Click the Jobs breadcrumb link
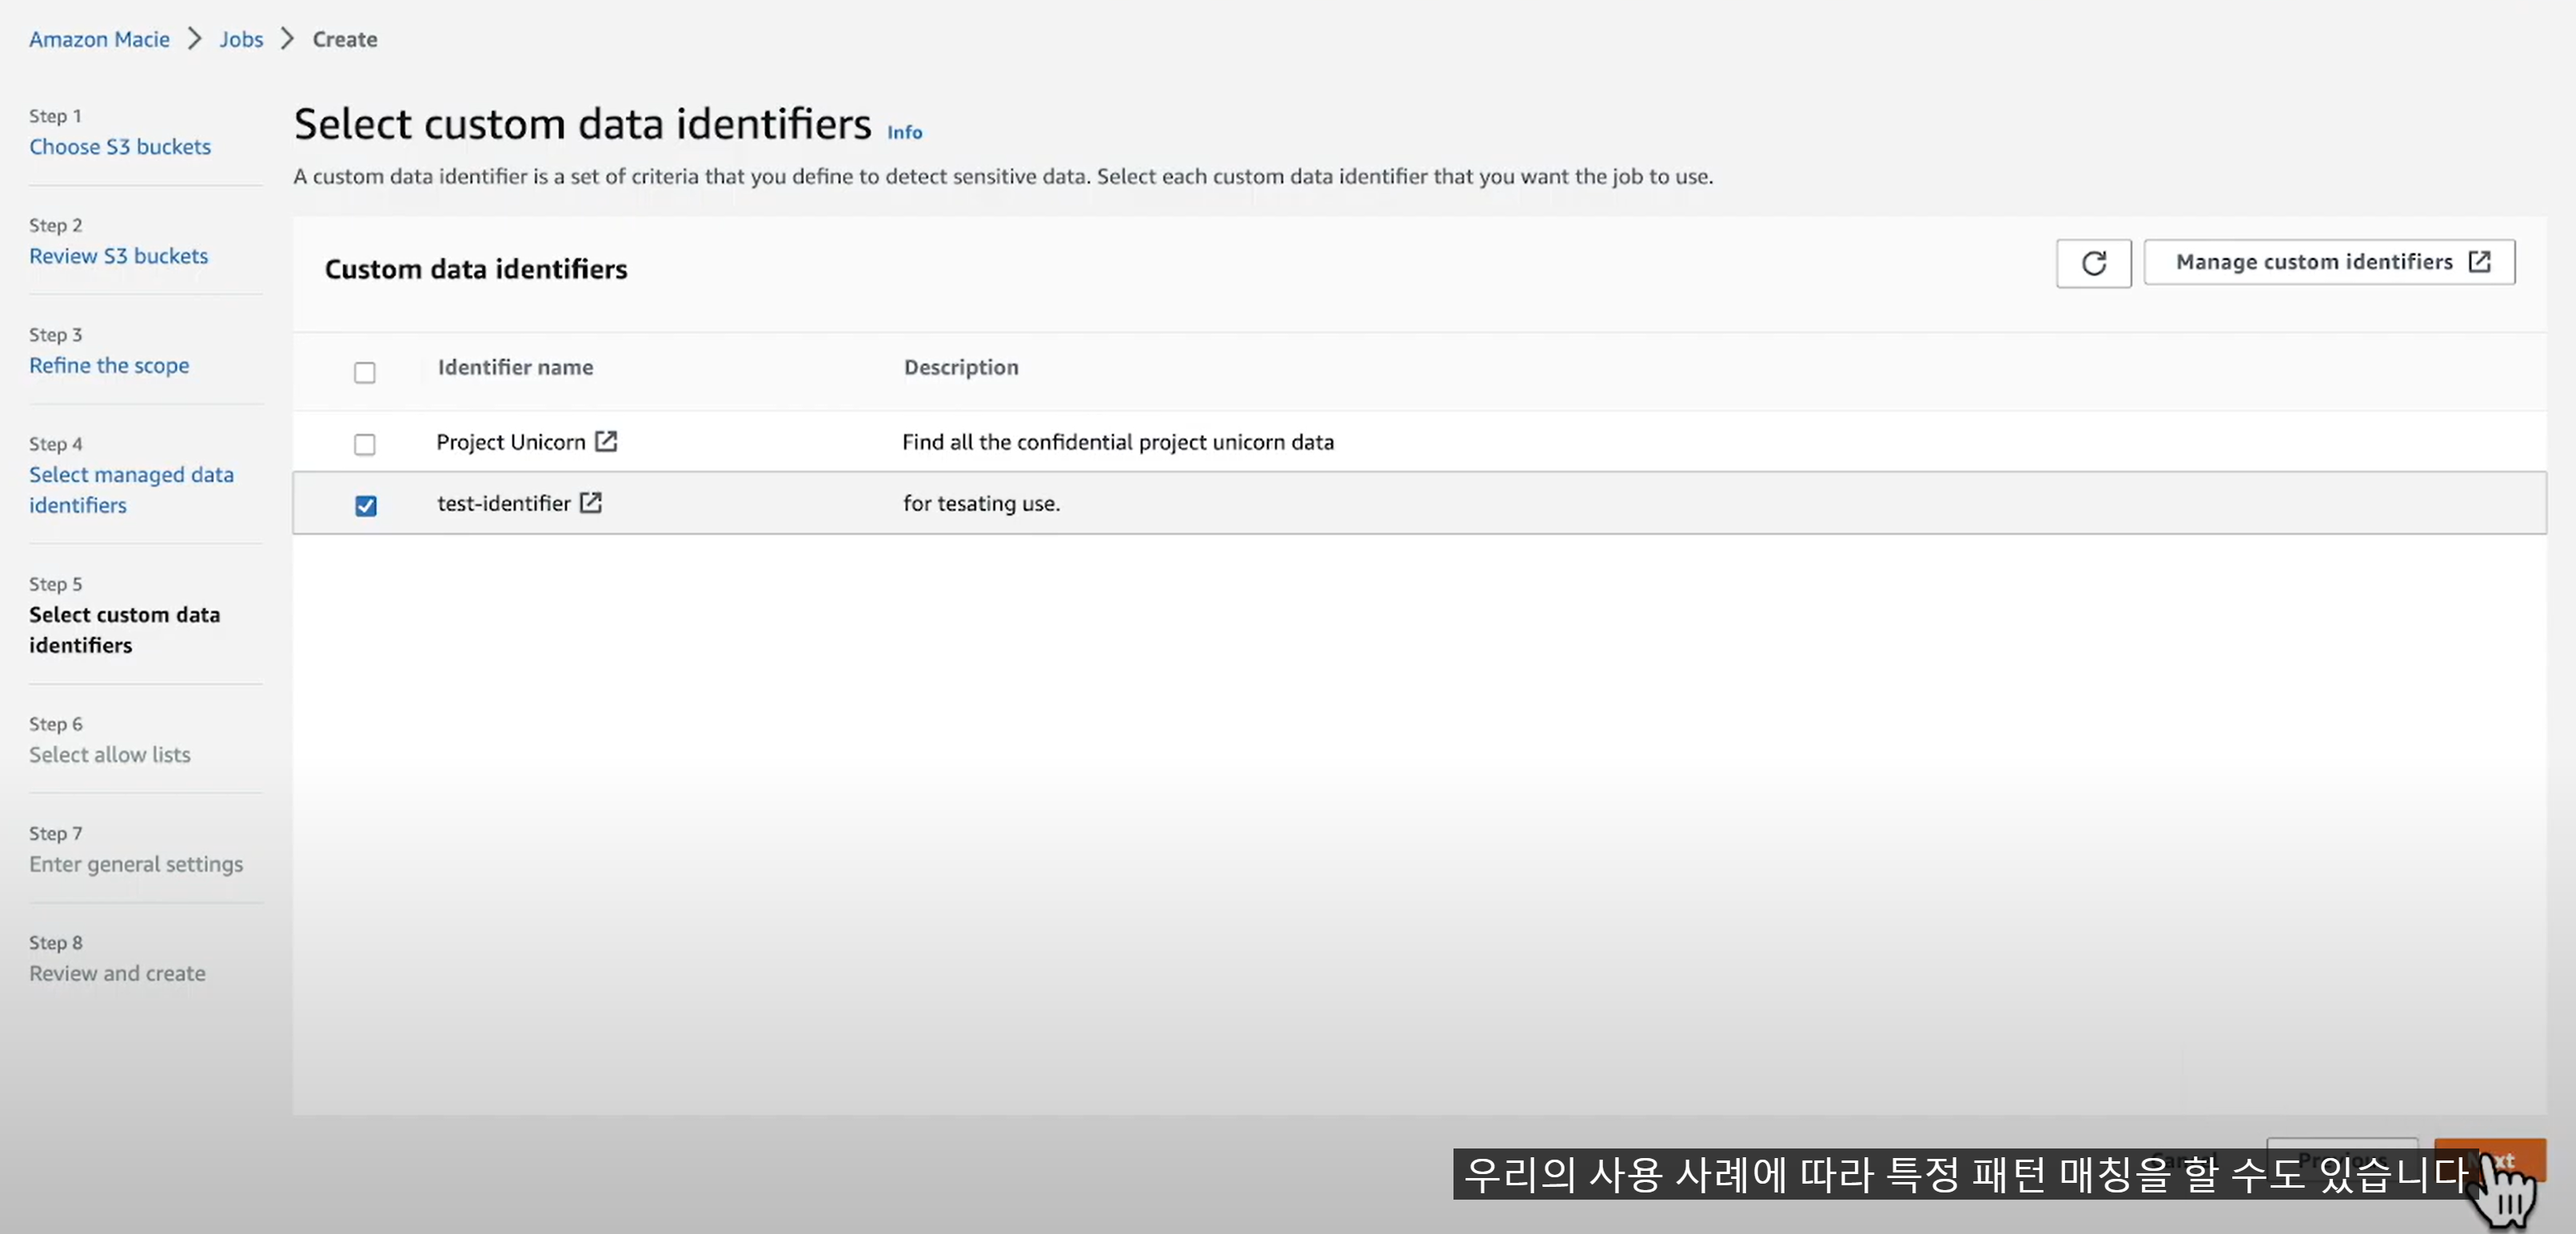 click(x=241, y=39)
